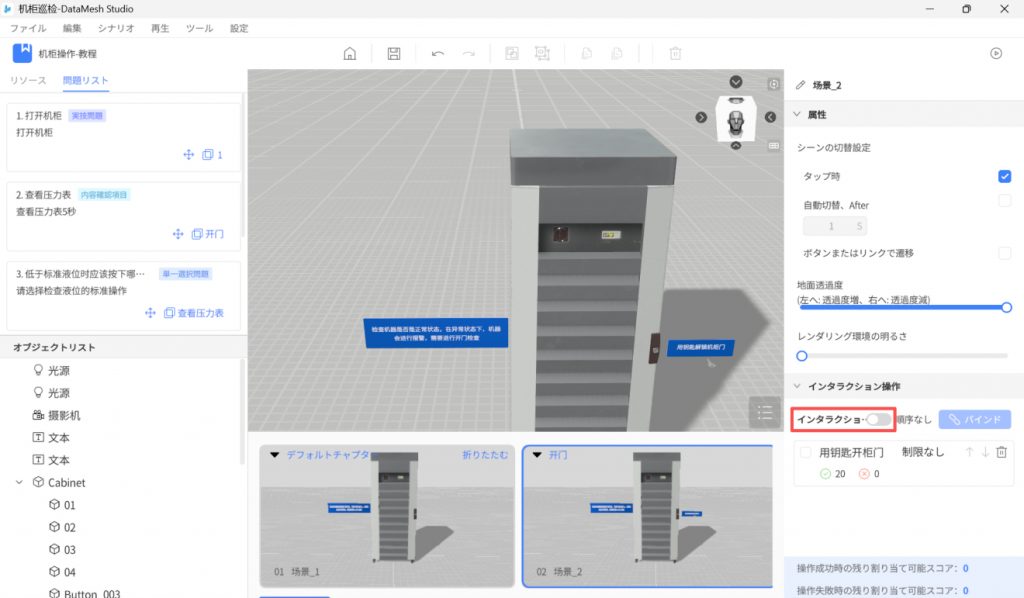The image size is (1024, 598).
Task: Click the undo arrow in the toolbar
Action: pos(437,54)
